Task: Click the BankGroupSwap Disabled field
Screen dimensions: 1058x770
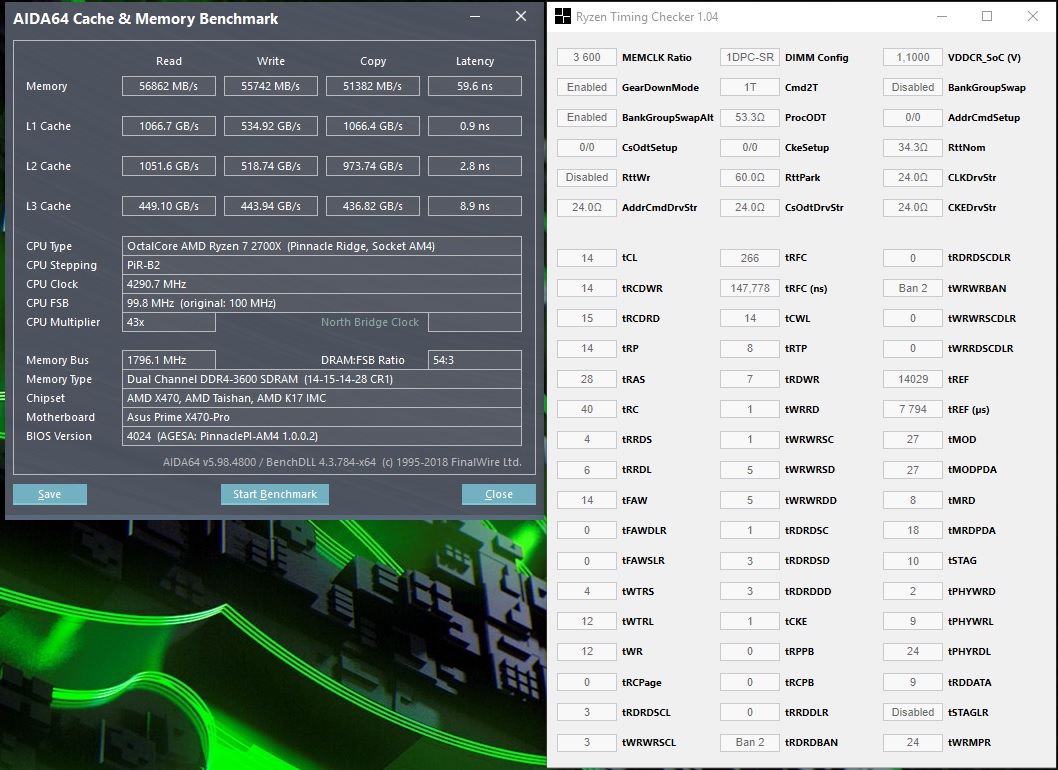Action: [x=912, y=87]
